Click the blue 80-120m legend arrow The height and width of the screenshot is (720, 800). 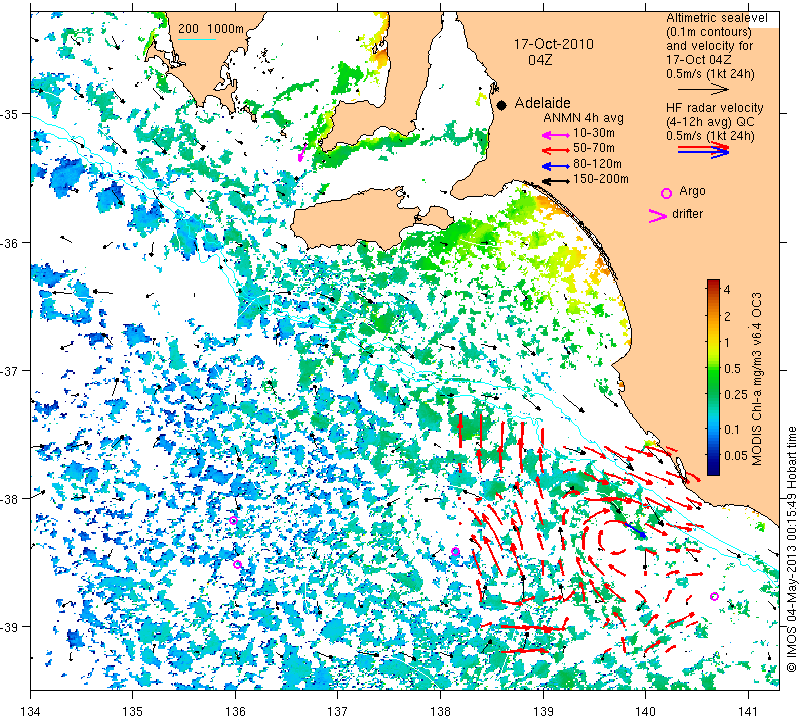click(x=556, y=166)
